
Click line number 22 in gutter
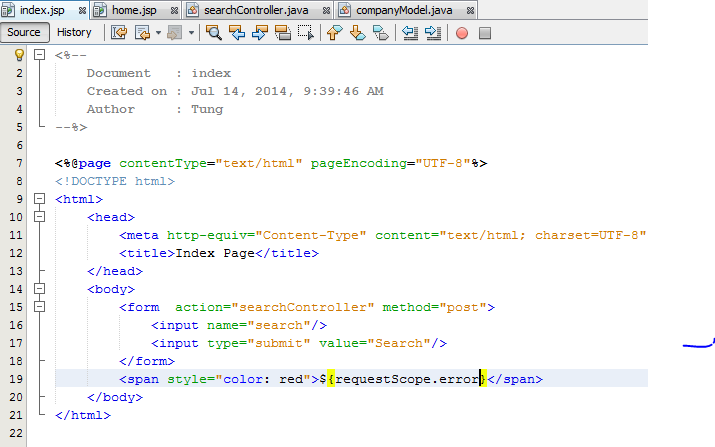pos(16,433)
